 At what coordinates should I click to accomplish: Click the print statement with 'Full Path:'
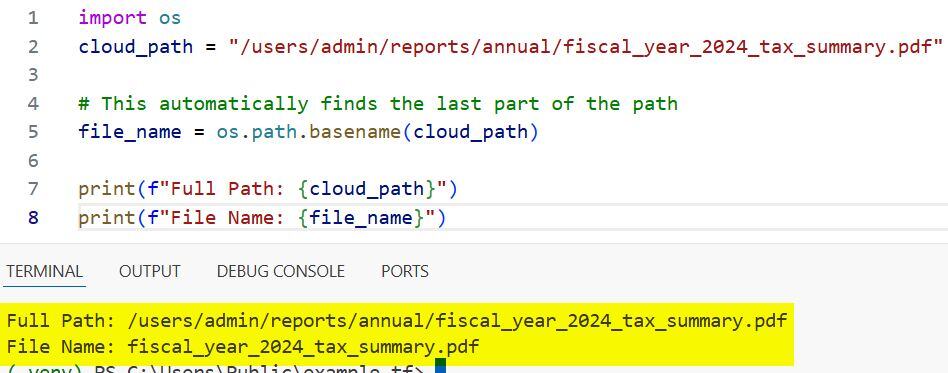268,189
